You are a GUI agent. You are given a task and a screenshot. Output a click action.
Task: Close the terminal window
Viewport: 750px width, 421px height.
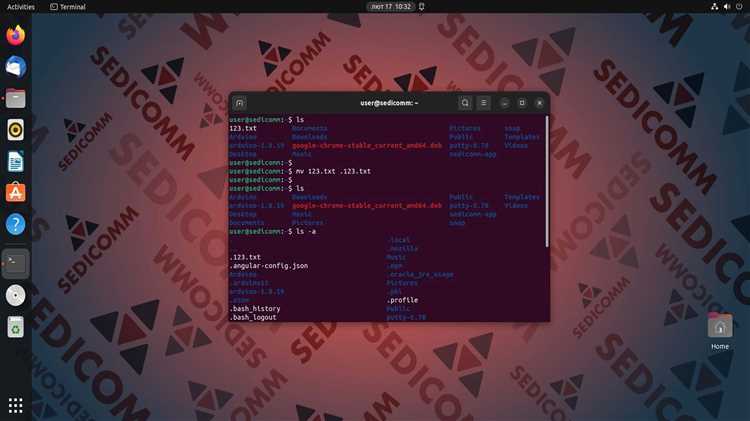coord(540,103)
